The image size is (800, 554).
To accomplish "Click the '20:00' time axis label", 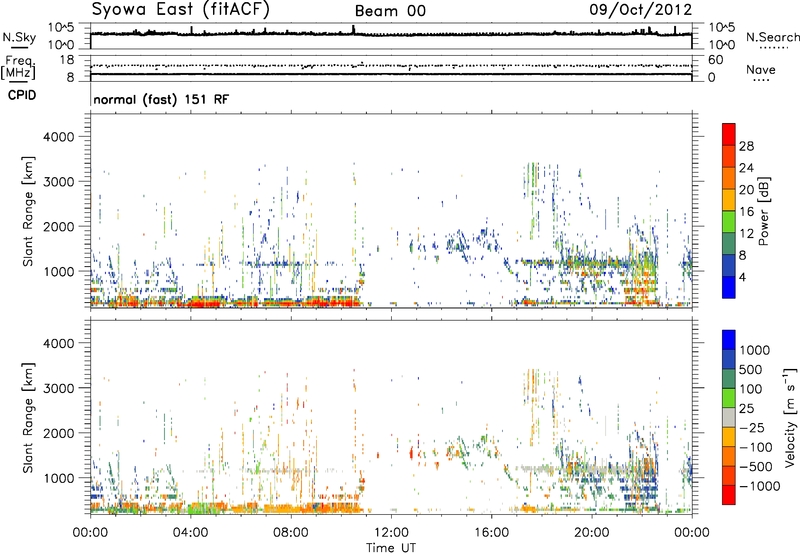I will 592,533.
